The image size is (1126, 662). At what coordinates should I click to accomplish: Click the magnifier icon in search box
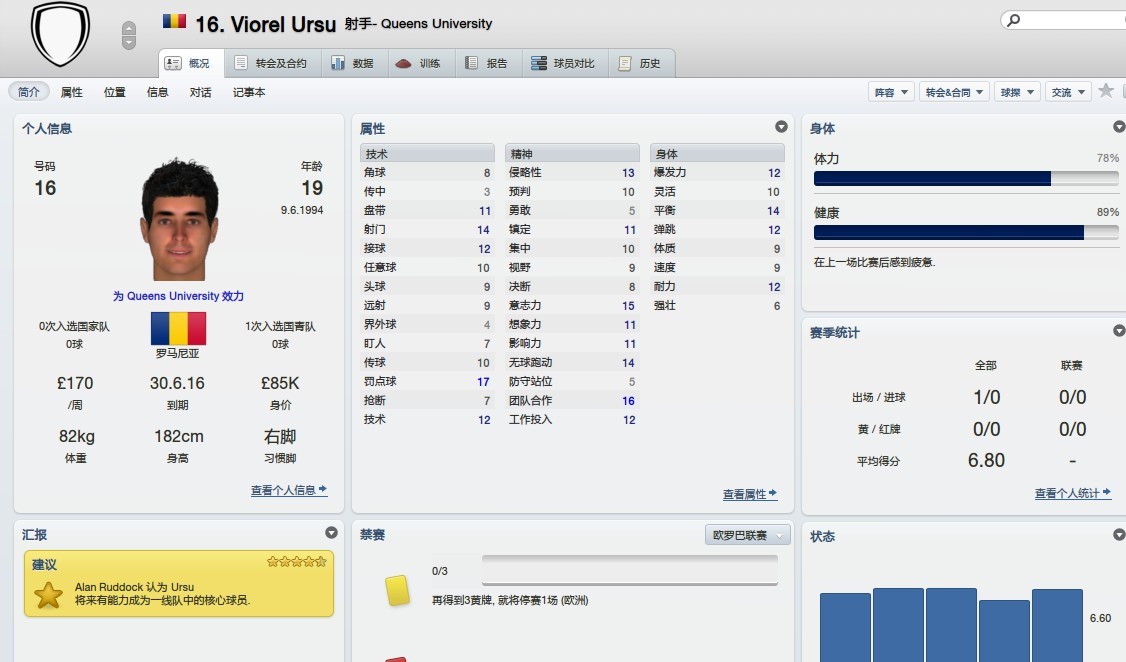[1014, 20]
